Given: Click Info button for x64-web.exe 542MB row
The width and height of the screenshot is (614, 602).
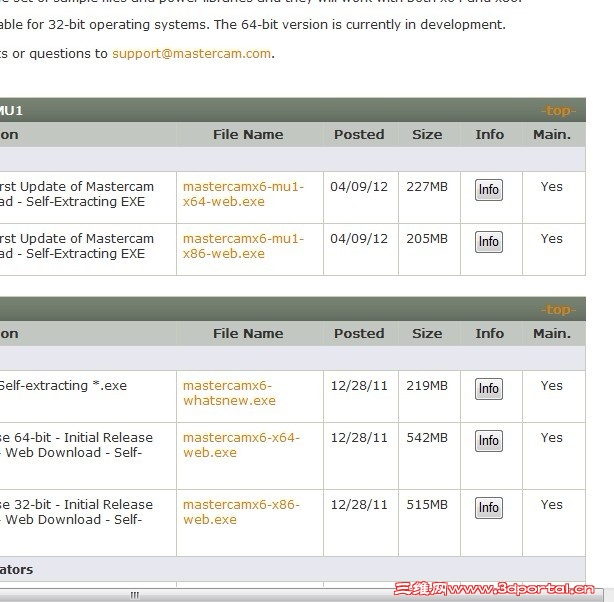Looking at the screenshot, I should [x=489, y=441].
